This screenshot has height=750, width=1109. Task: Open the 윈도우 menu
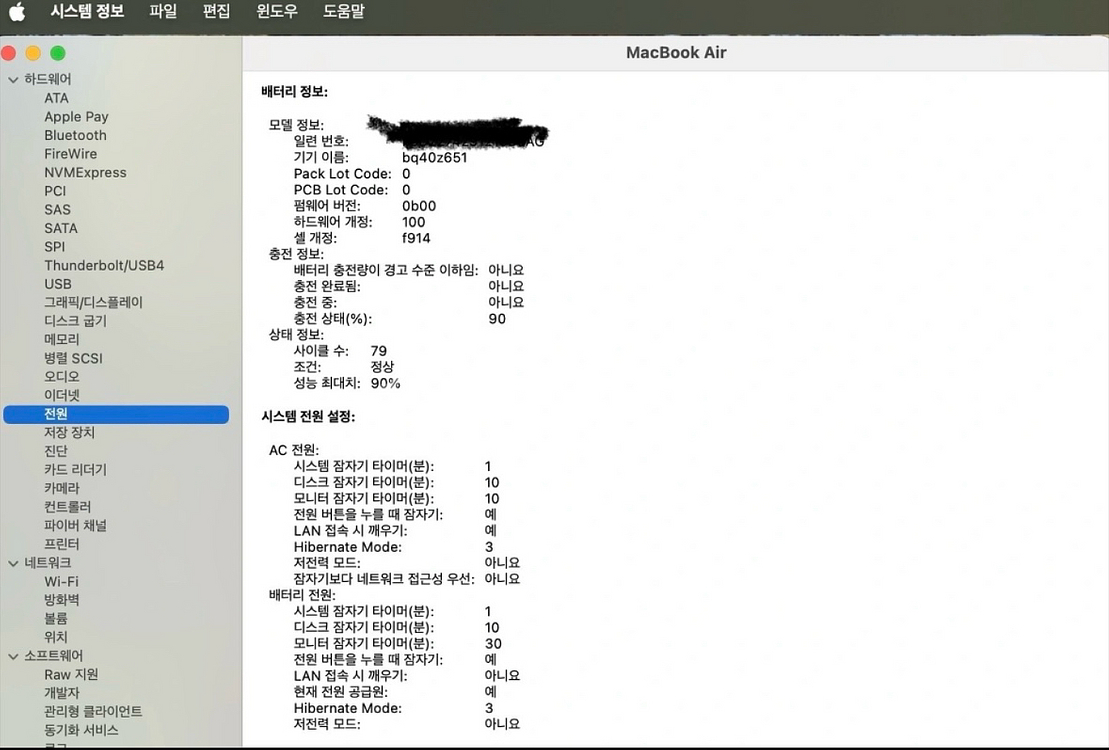[277, 11]
